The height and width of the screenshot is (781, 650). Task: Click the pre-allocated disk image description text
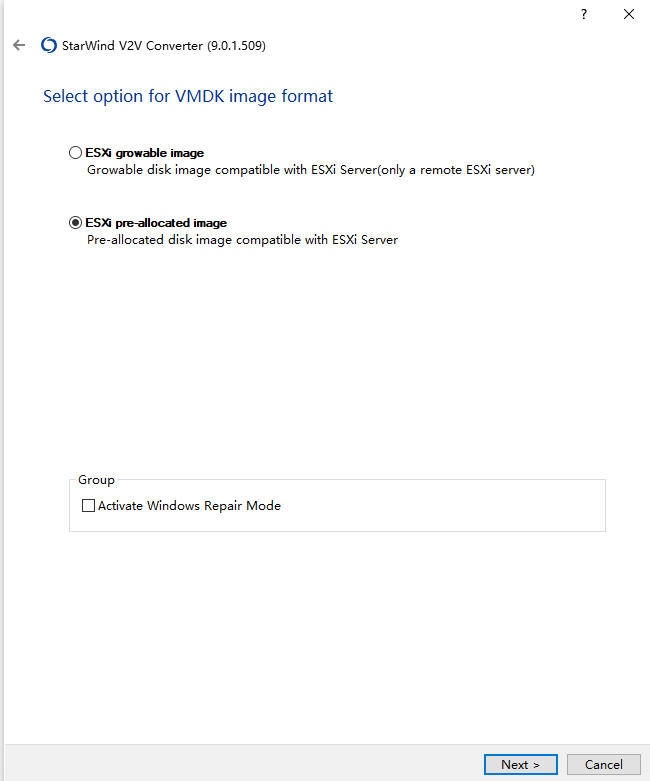click(243, 240)
